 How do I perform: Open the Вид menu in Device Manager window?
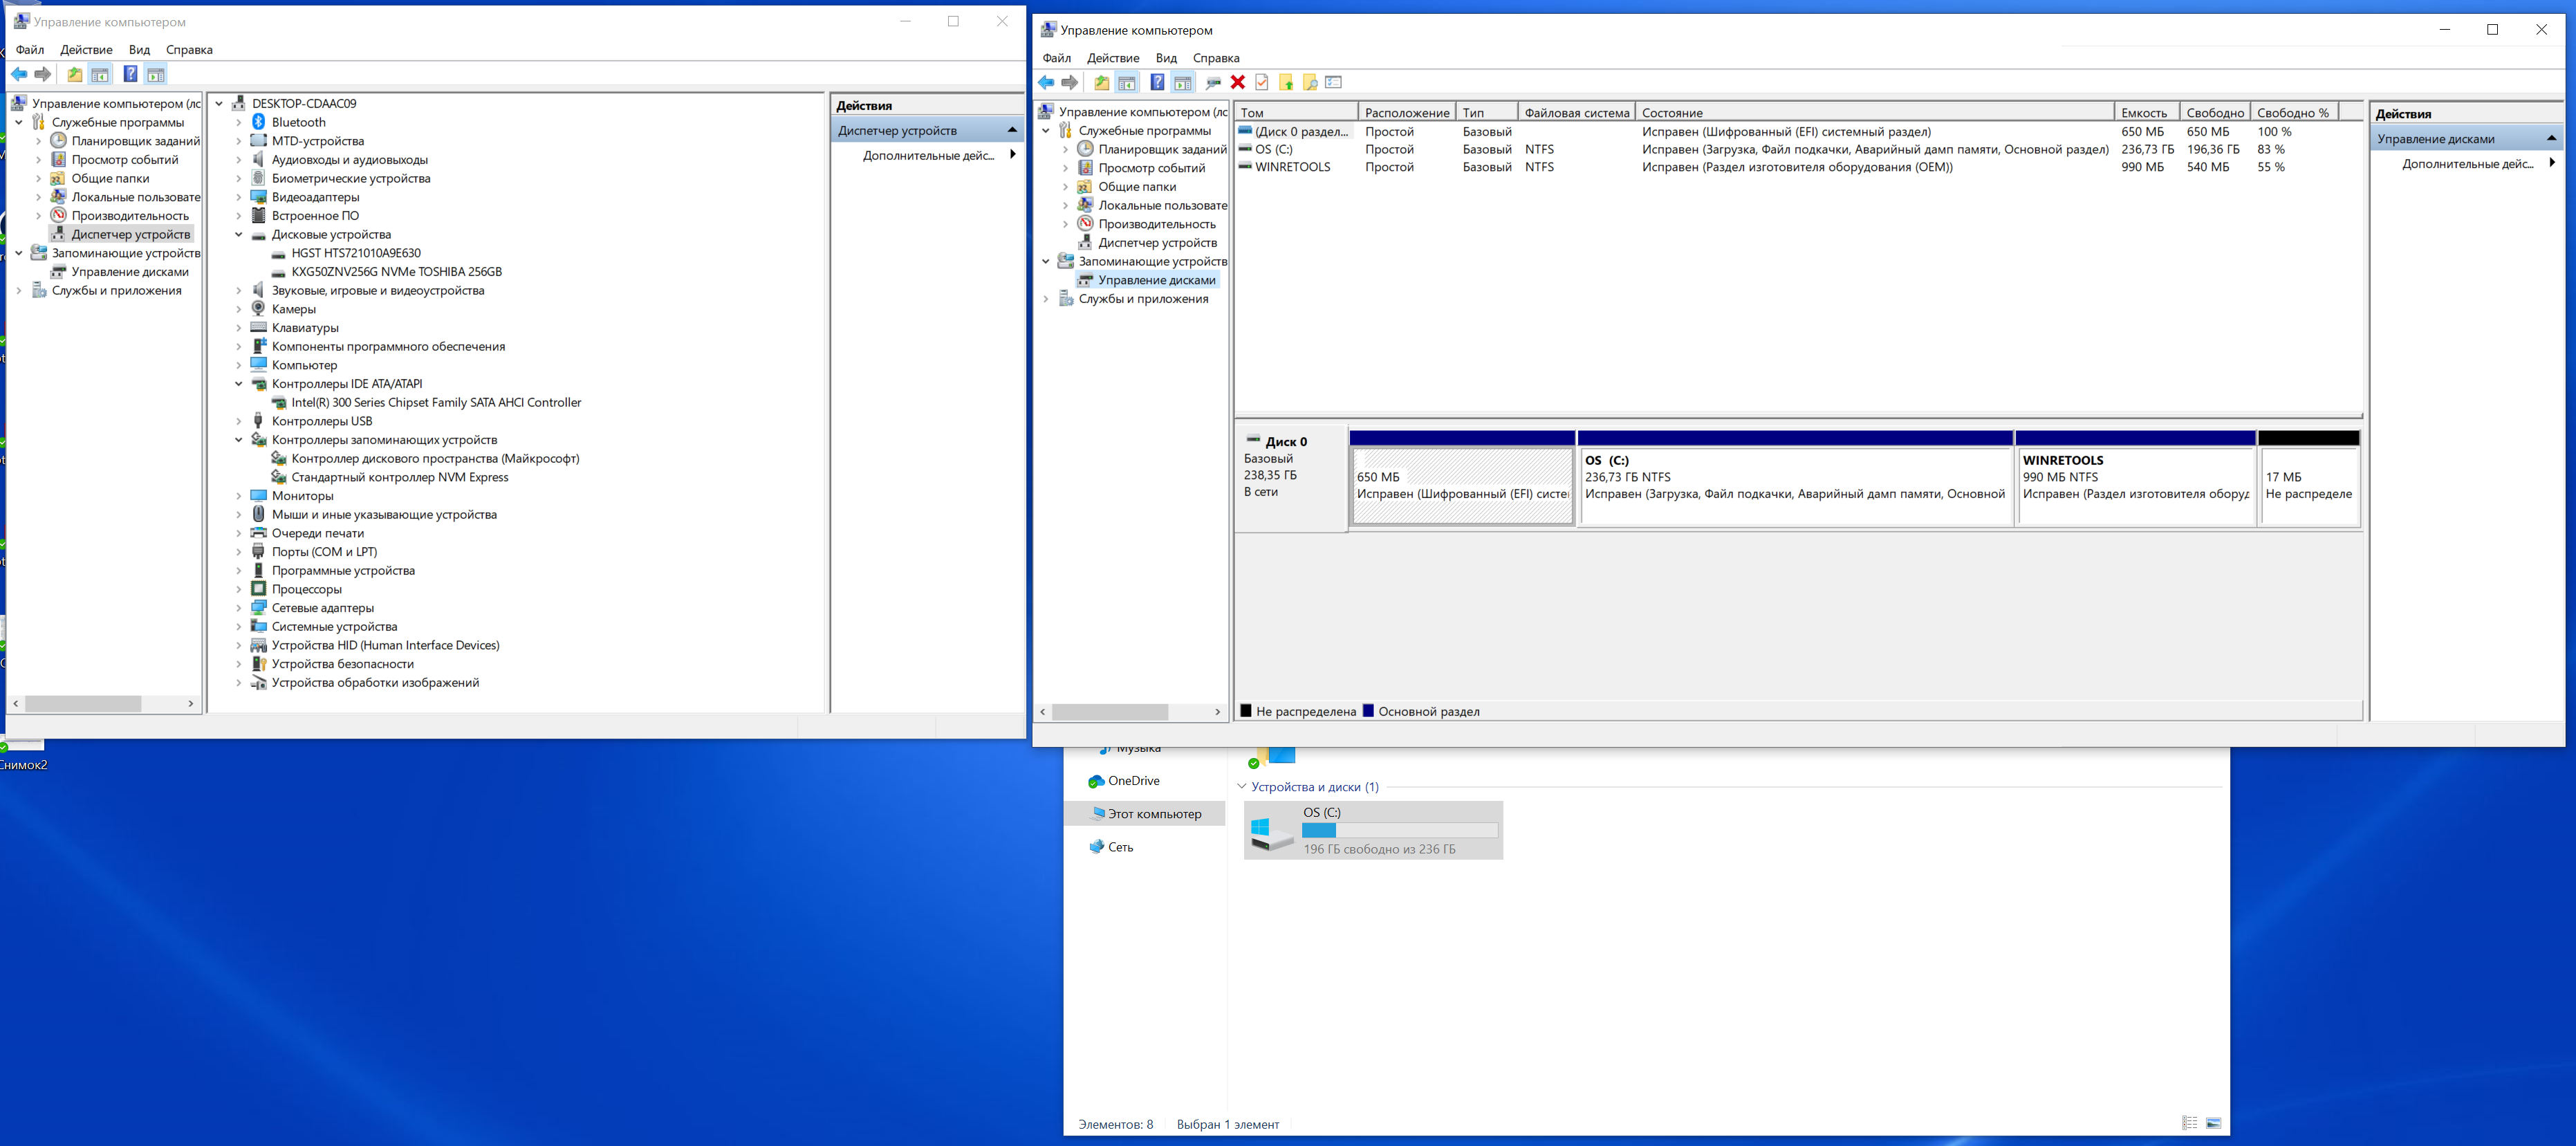point(139,50)
